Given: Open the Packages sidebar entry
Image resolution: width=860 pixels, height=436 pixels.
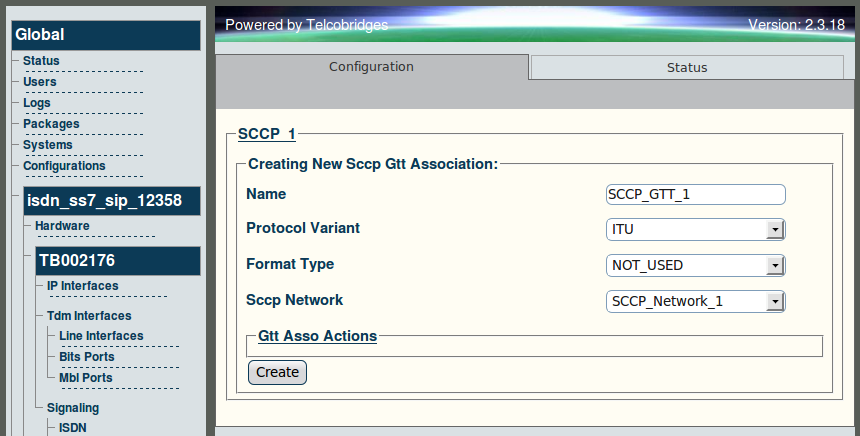Looking at the screenshot, I should click(x=51, y=124).
